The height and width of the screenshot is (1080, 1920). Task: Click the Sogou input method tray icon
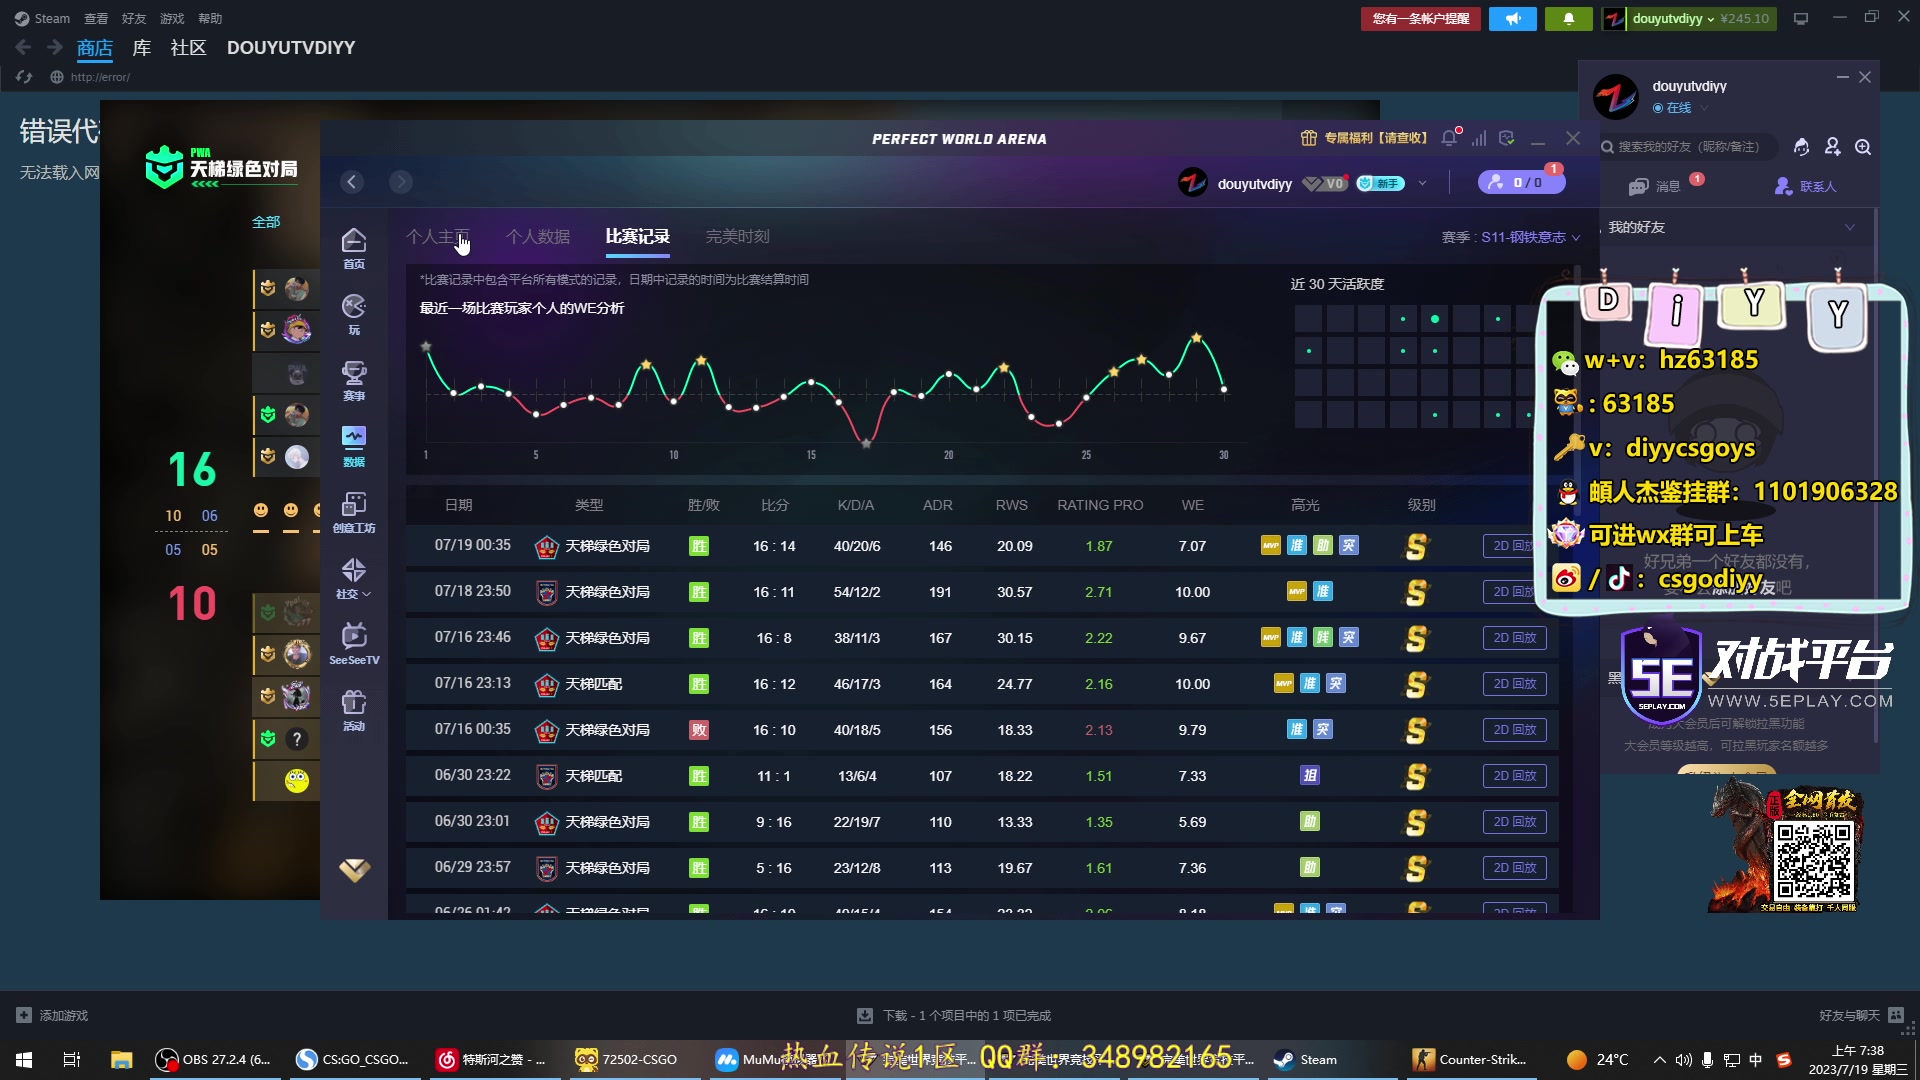click(x=1784, y=1060)
